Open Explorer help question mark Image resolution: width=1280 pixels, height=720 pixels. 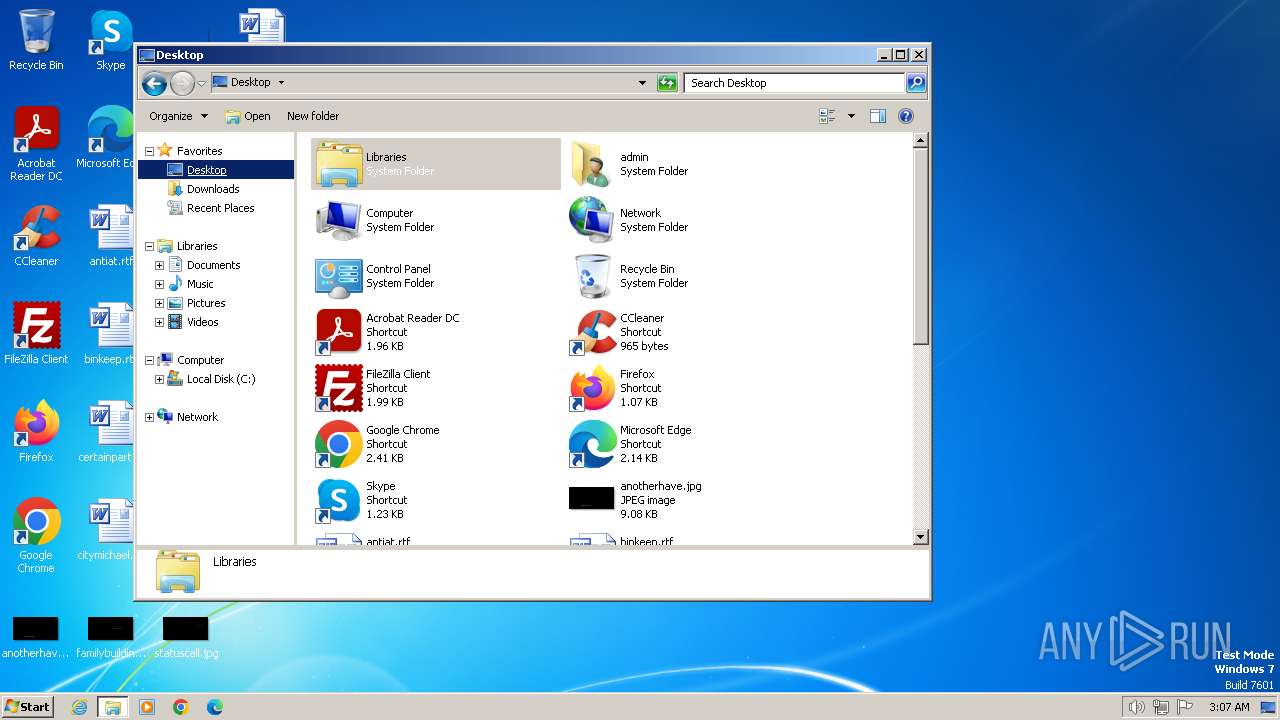point(906,116)
